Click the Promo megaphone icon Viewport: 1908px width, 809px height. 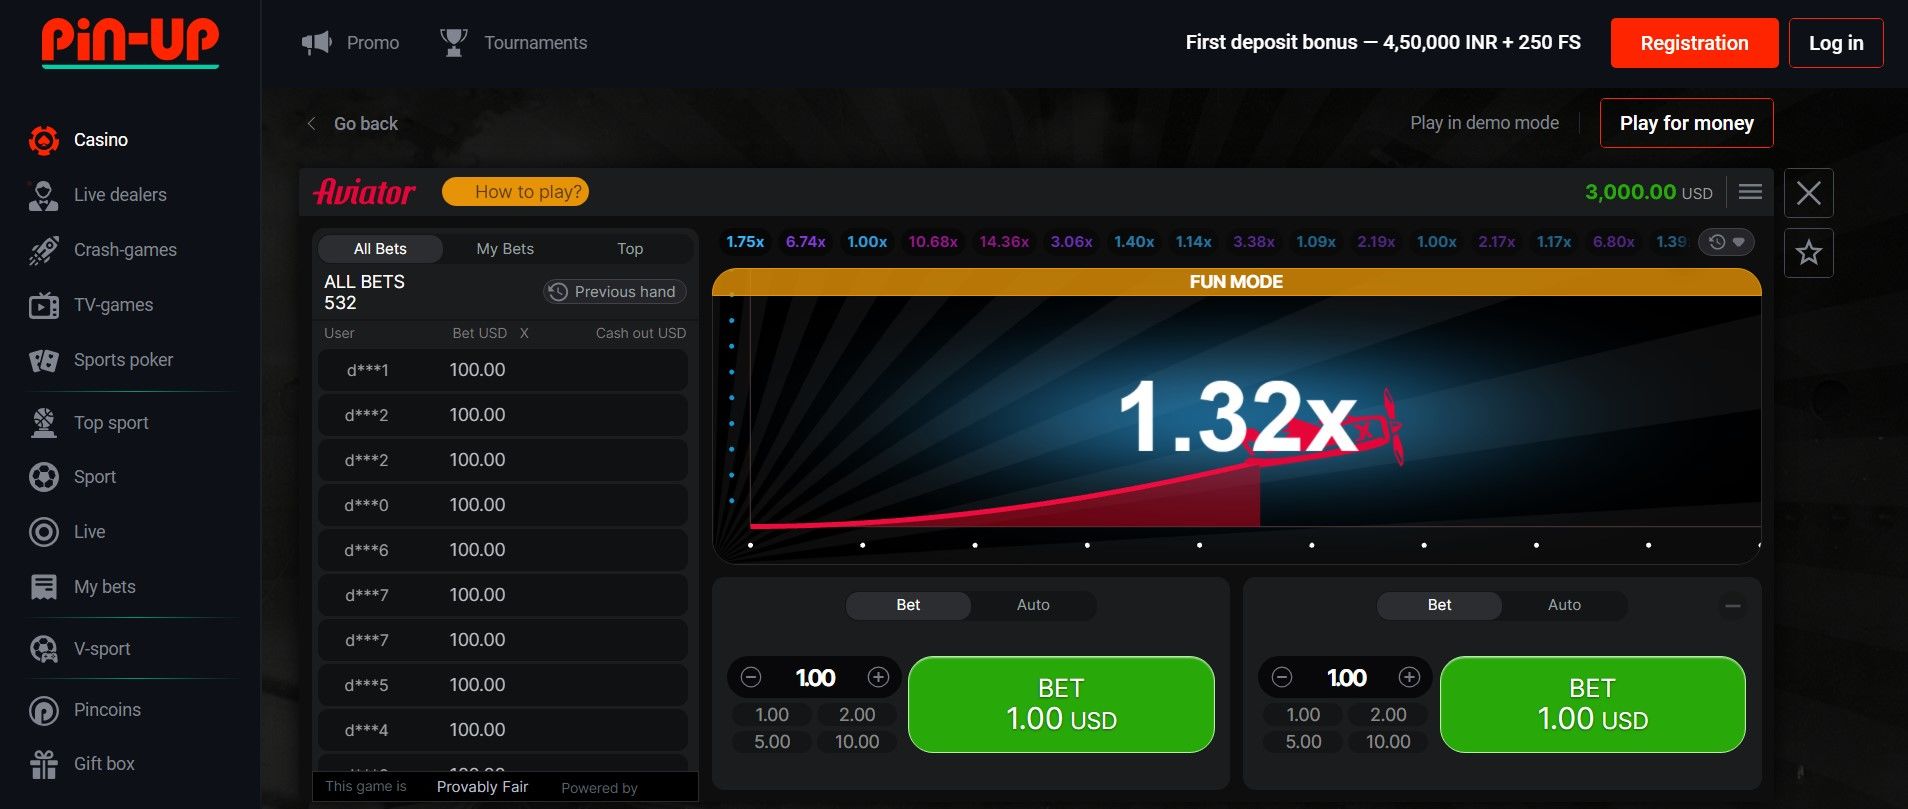[317, 43]
